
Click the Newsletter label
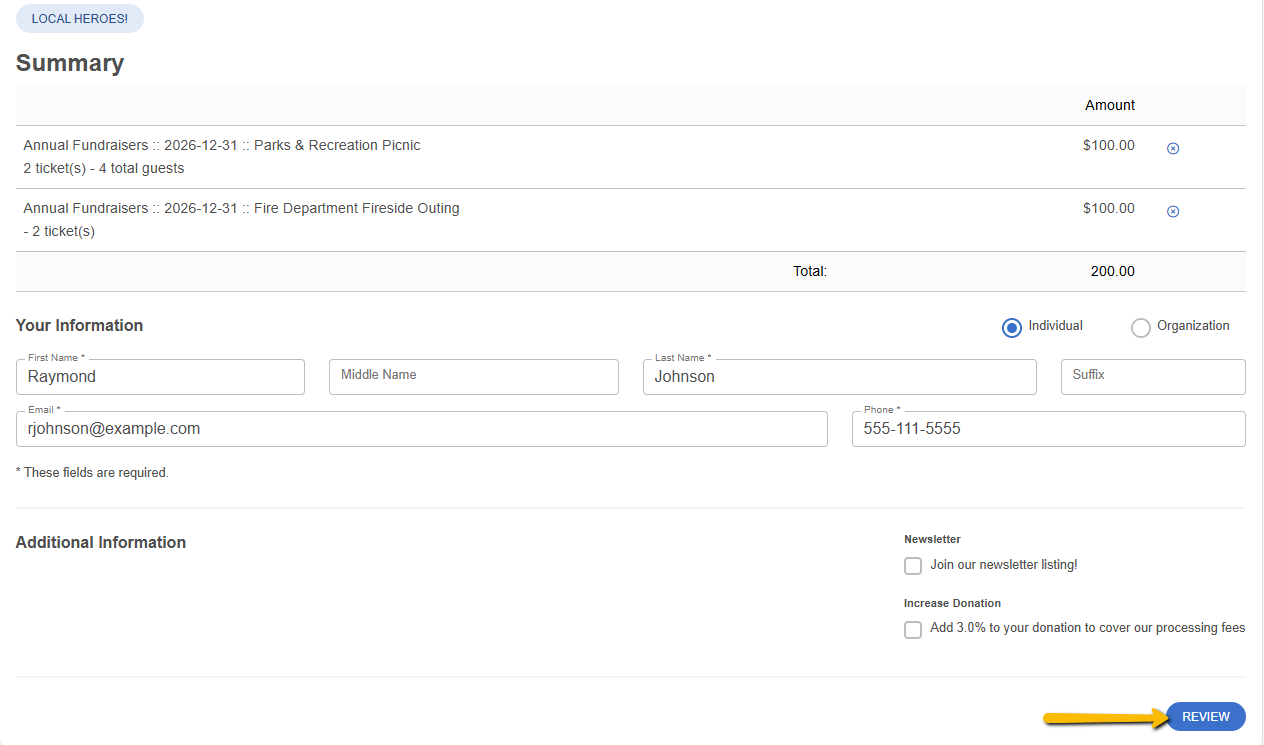[x=932, y=539]
